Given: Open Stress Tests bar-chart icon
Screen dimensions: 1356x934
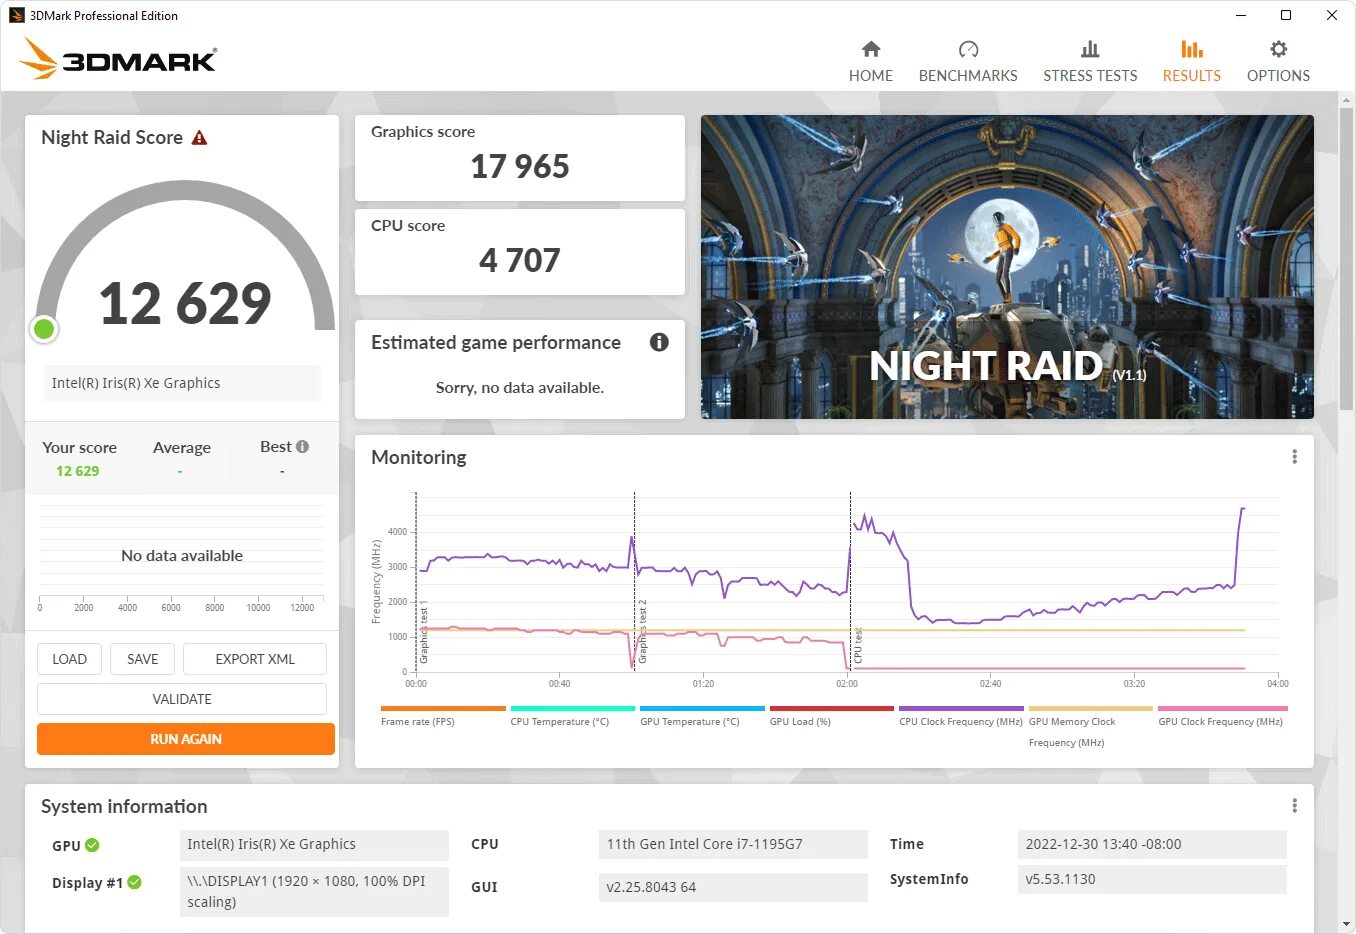Looking at the screenshot, I should pos(1090,49).
